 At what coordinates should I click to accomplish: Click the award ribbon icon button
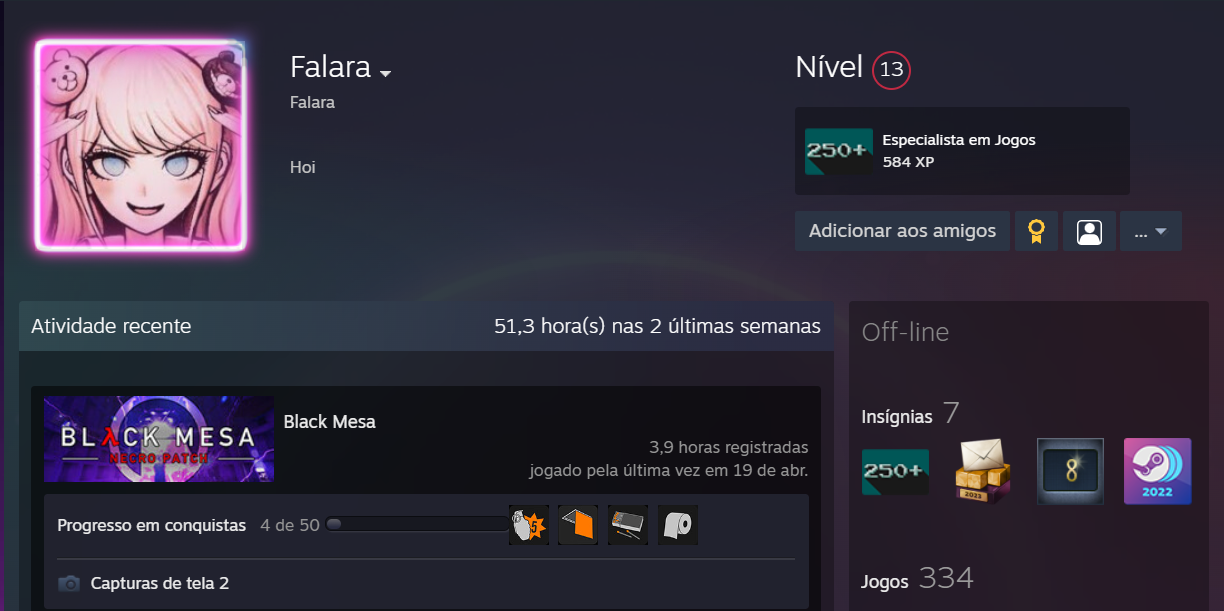1036,231
